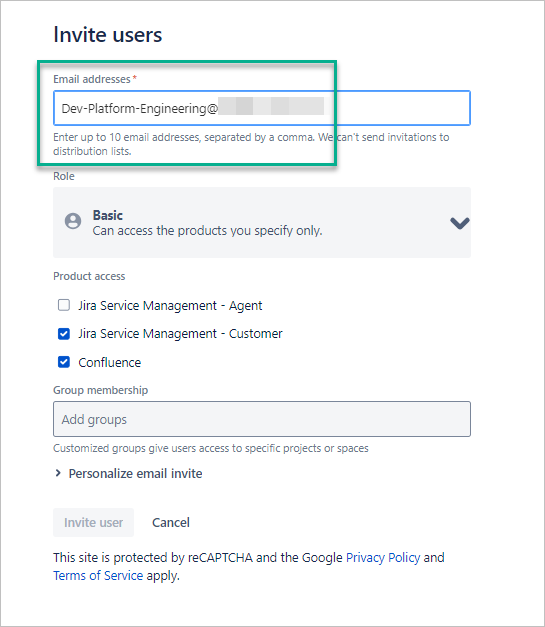545x627 pixels.
Task: Click the Email addresses field label
Action: click(x=92, y=79)
